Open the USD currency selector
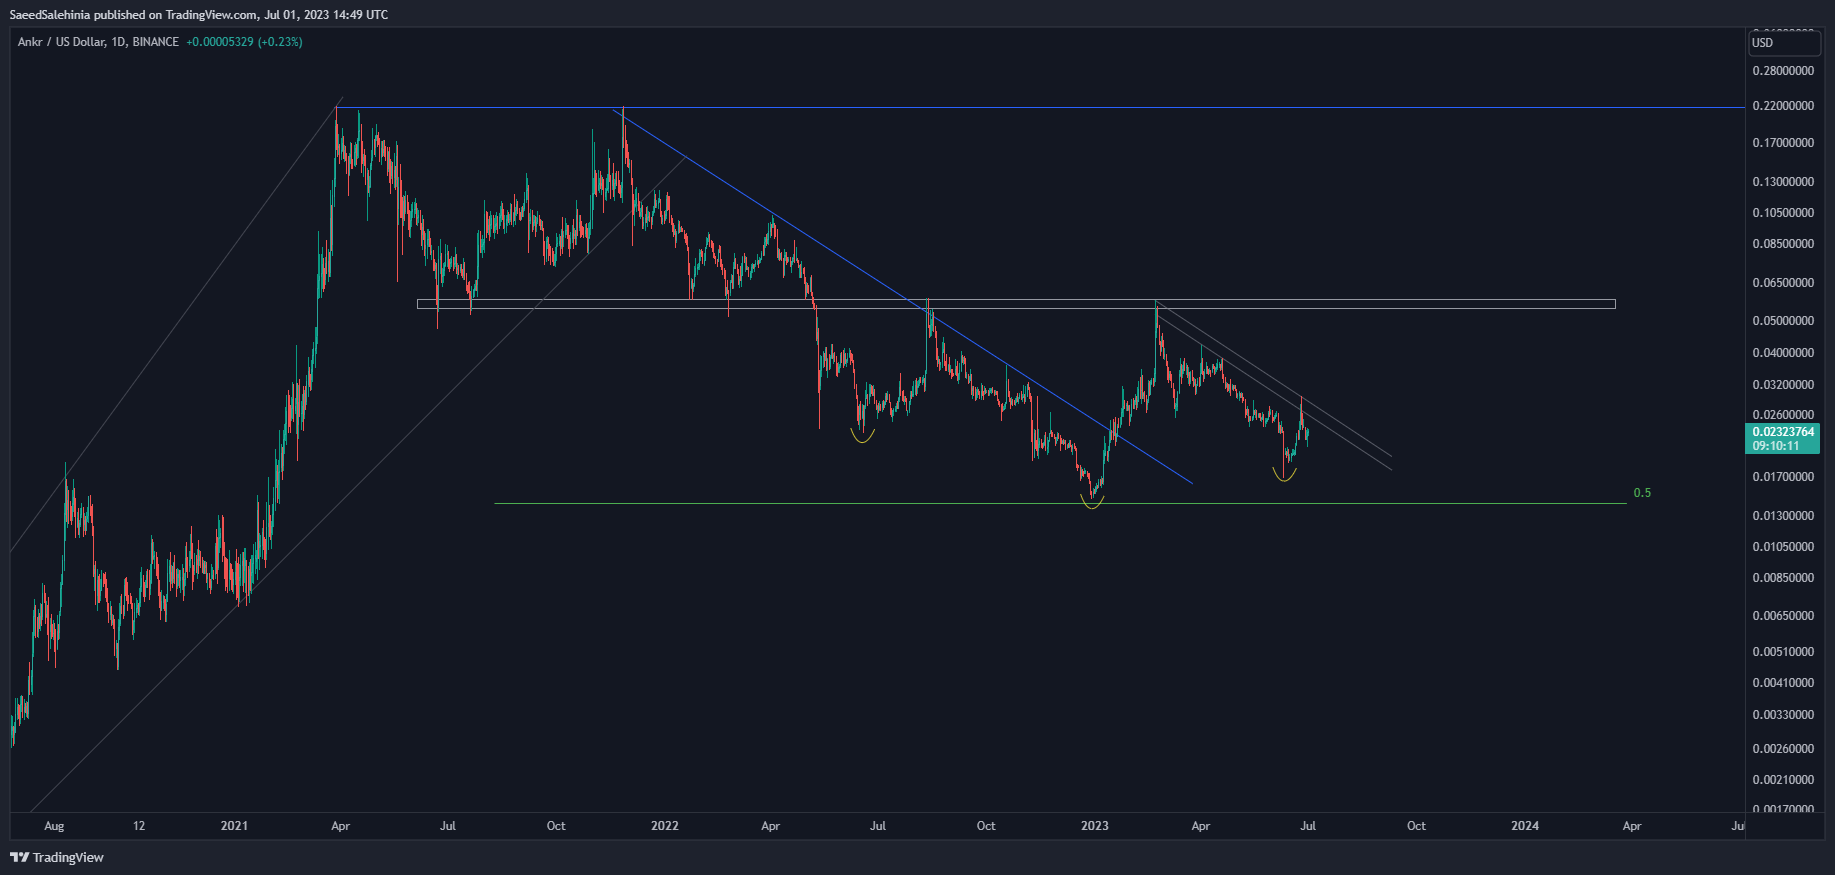The height and width of the screenshot is (875, 1835). (x=1784, y=43)
